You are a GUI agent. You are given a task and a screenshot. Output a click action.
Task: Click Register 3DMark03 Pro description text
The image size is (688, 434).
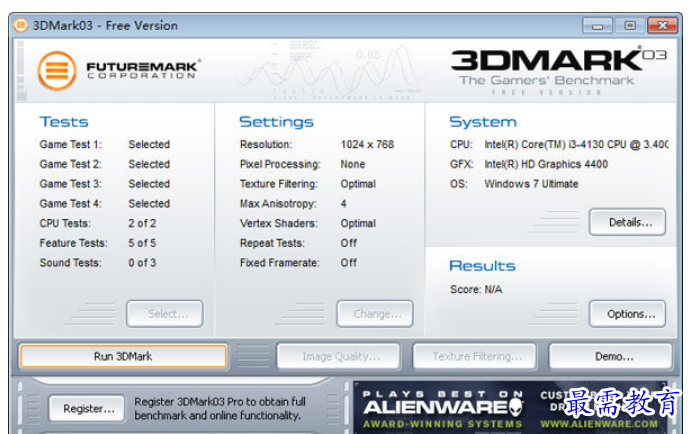[220, 408]
